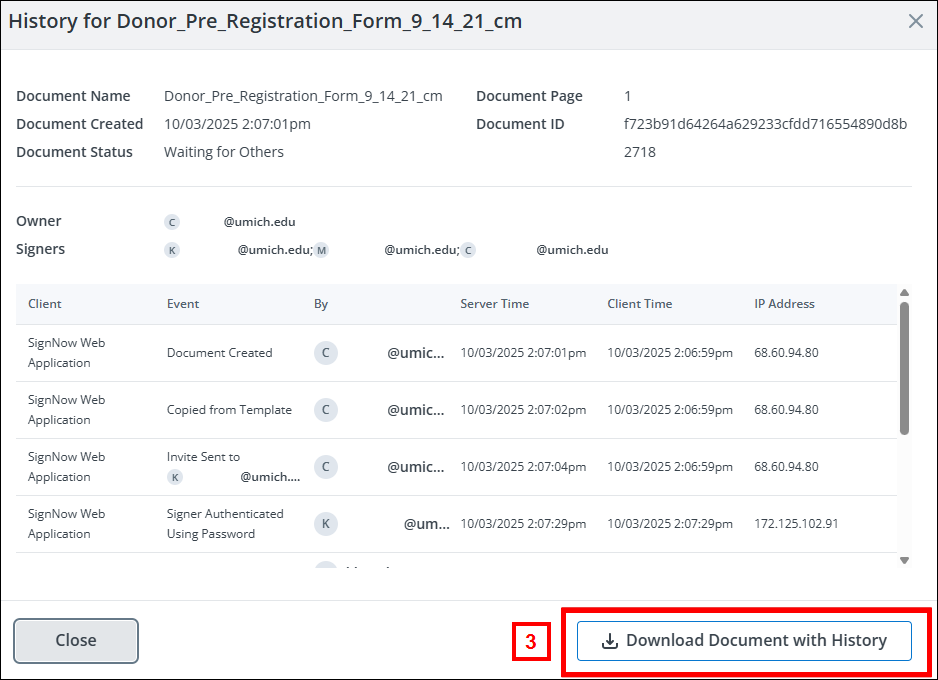This screenshot has height=680, width=938.
Task: Click the M signer avatar in the Signers row
Action: 321,250
